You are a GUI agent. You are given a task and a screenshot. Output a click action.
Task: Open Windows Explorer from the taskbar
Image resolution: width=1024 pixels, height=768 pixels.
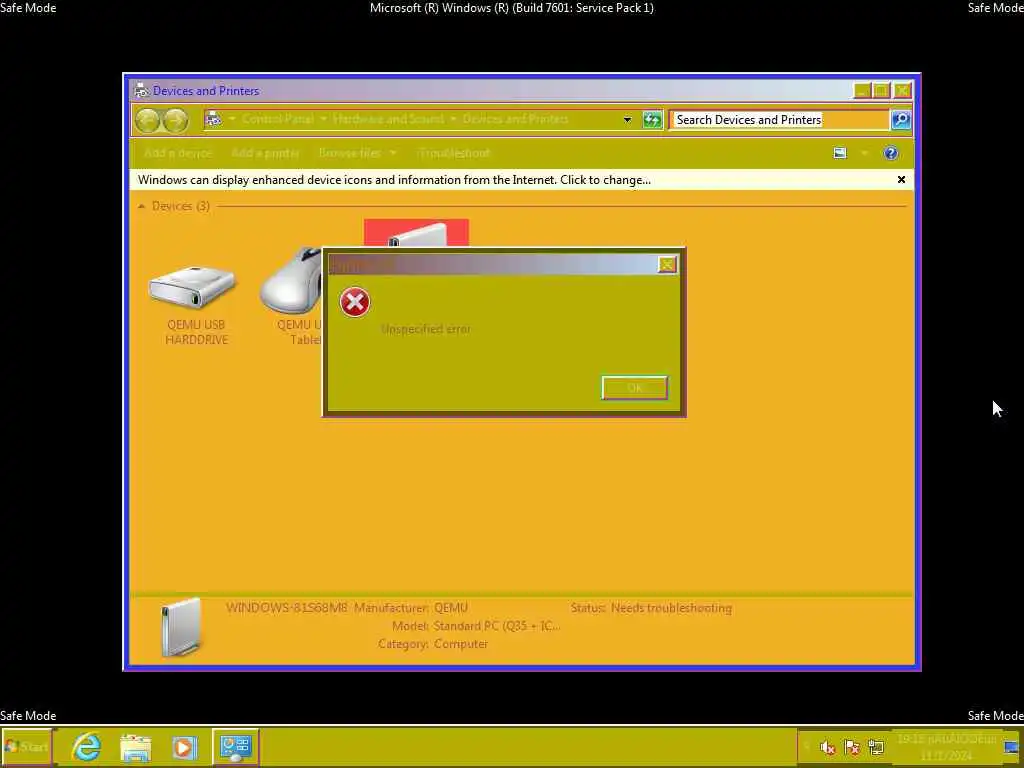[136, 746]
